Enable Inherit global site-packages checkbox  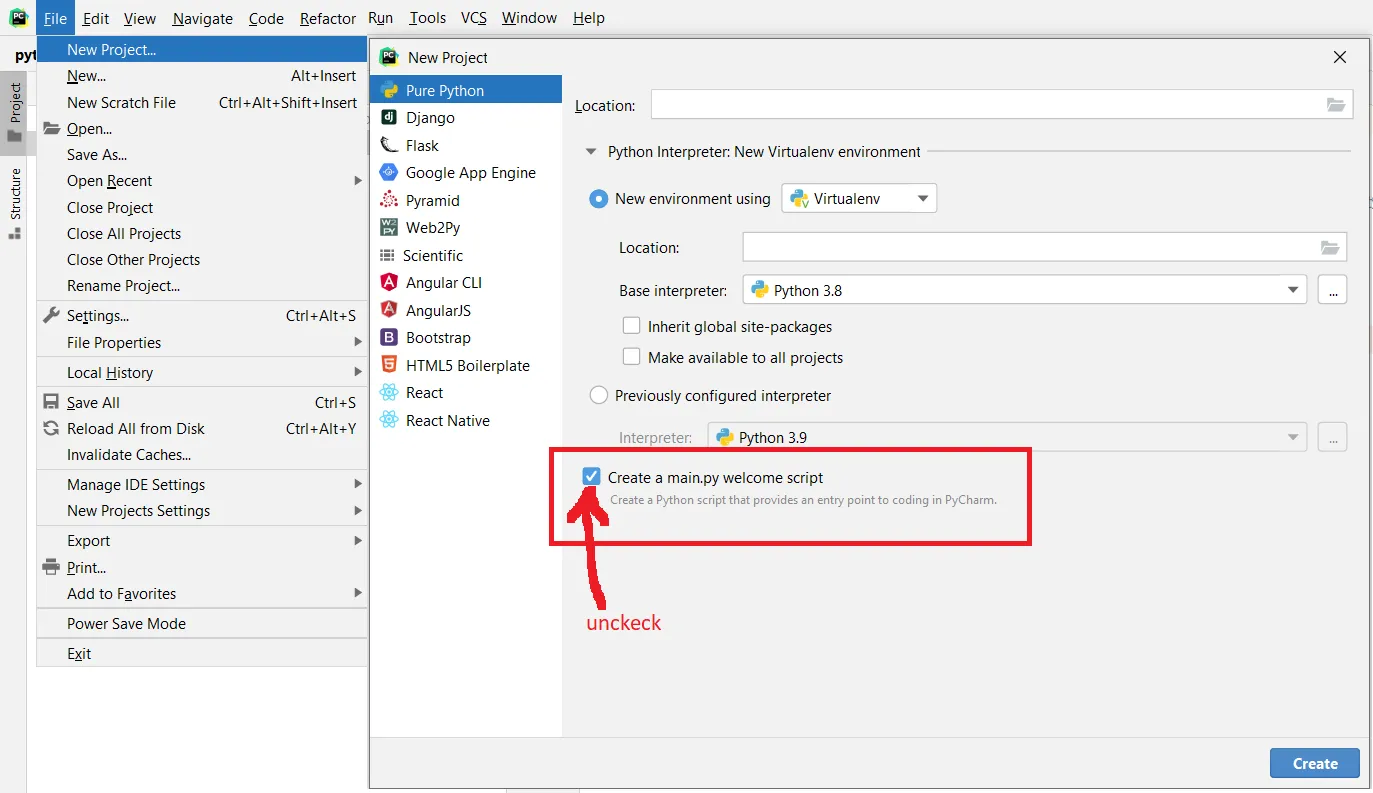point(631,326)
